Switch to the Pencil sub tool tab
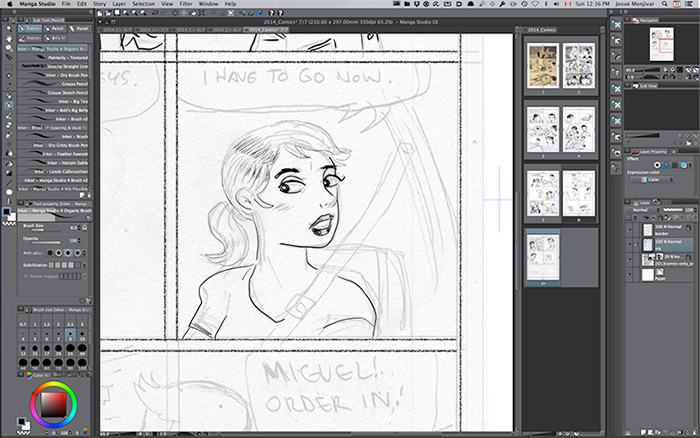 point(54,29)
